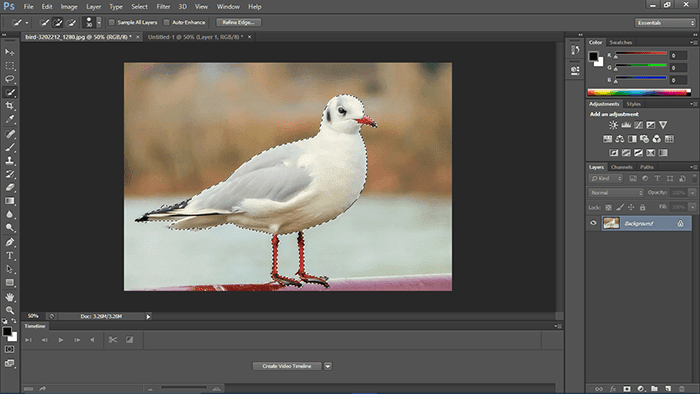Click the Refine Edge button
This screenshot has height=394, width=700.
239,22
